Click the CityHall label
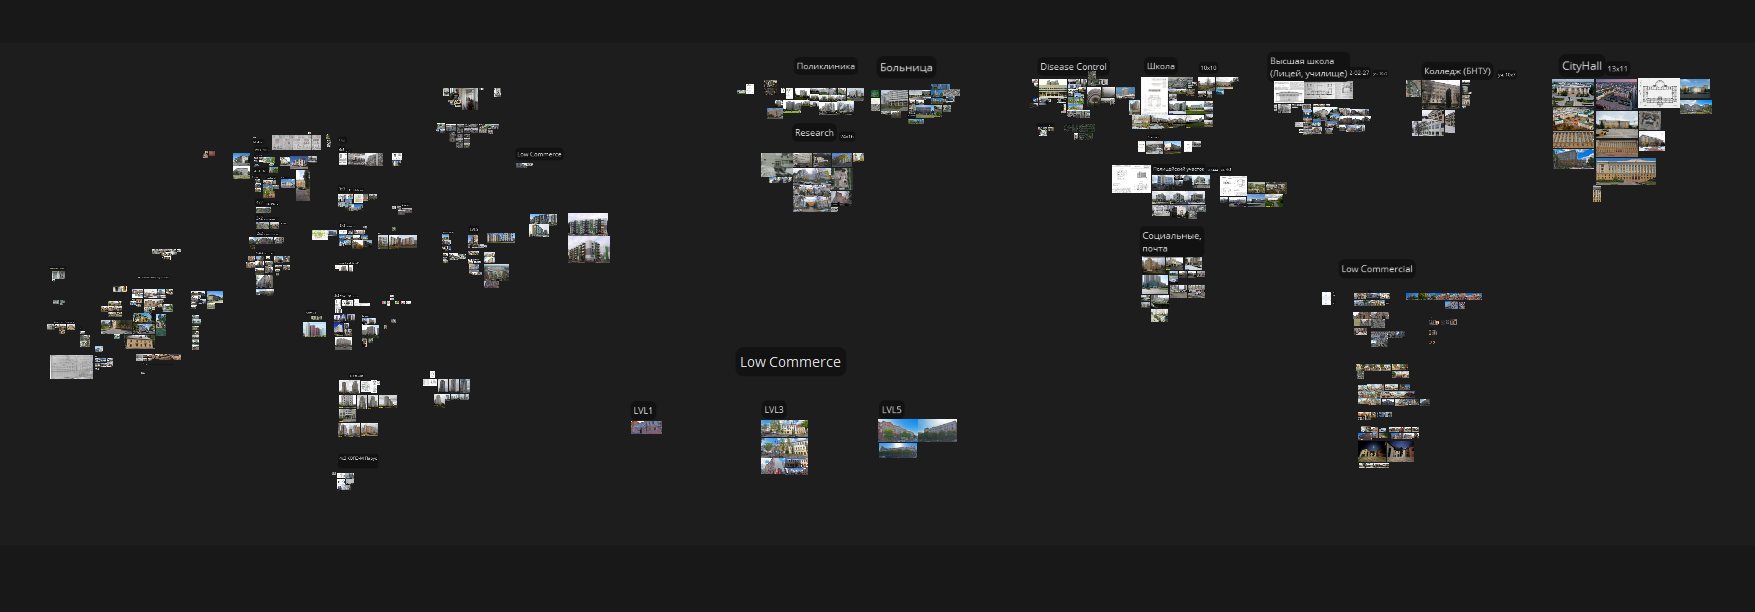The width and height of the screenshot is (1755, 612). pyautogui.click(x=1581, y=66)
